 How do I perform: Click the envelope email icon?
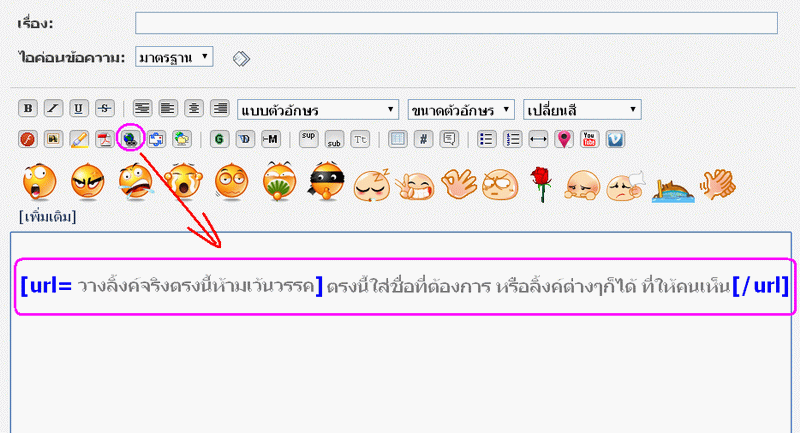pyautogui.click(x=156, y=139)
